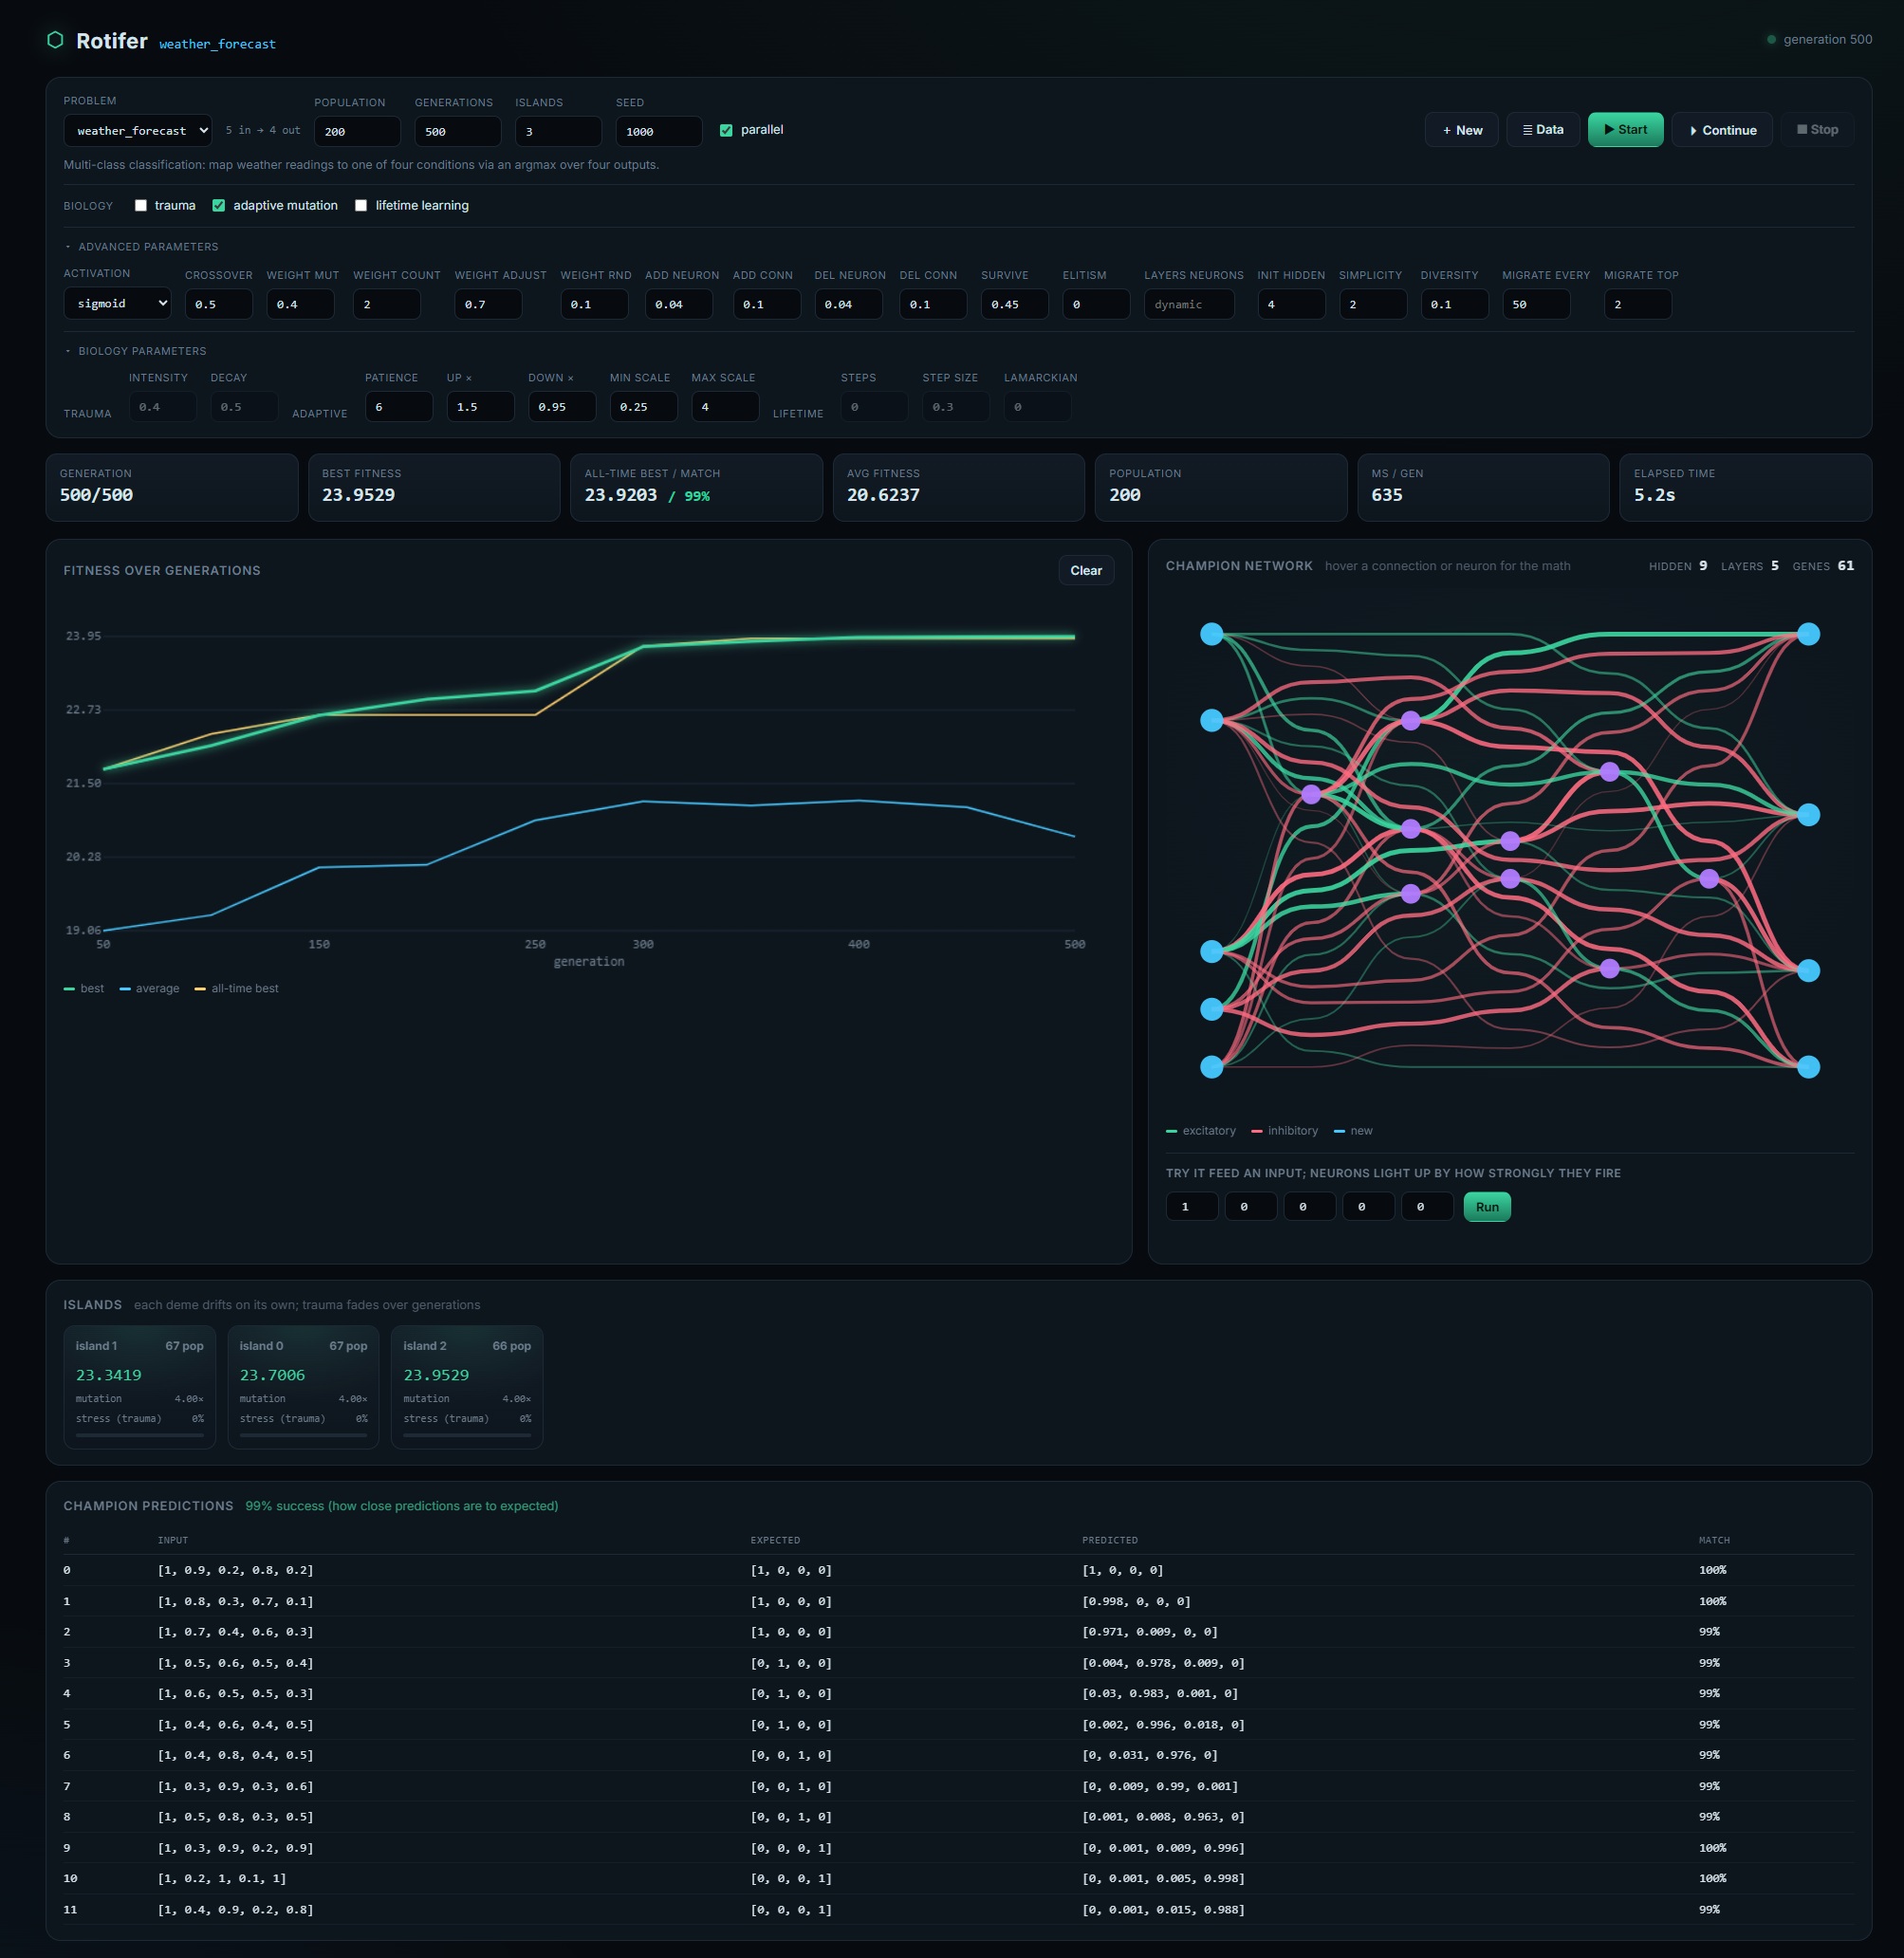This screenshot has height=1958, width=1904.
Task: Click the GENES 61 count
Action: (1823, 566)
